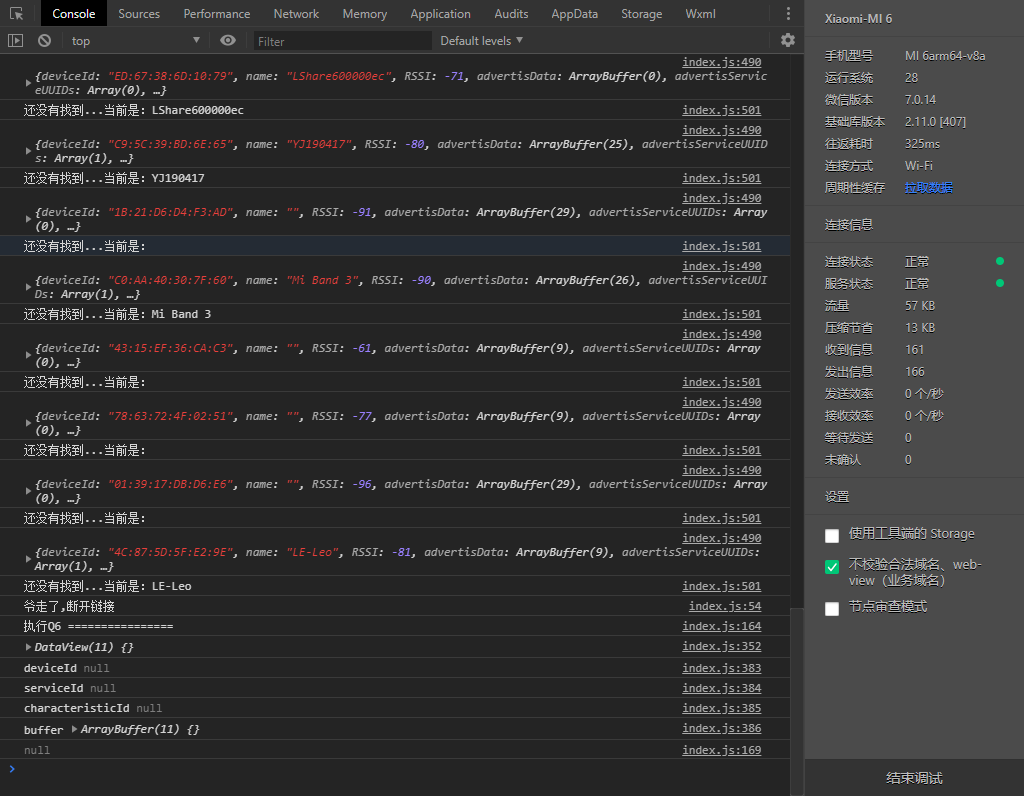Screen dimensions: 1024x796
Task: Open console settings gear icon
Action: (788, 40)
